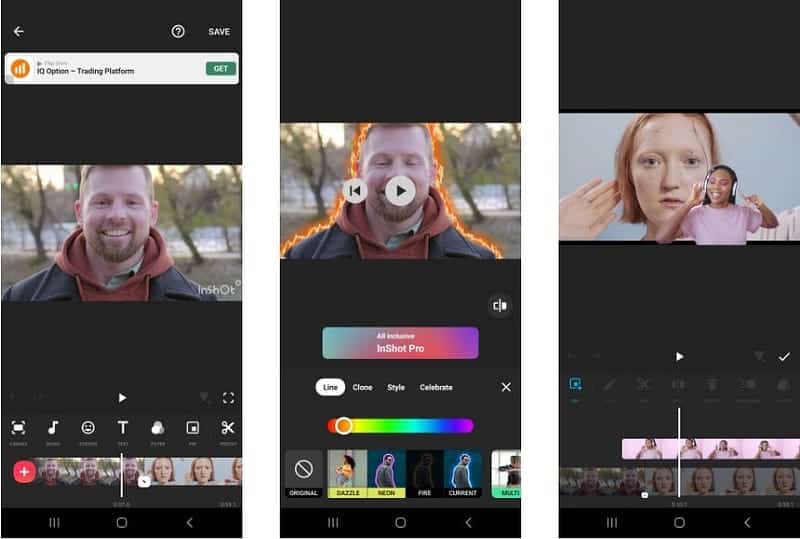This screenshot has height=539, width=800.
Task: Open the Music tool with note icon
Action: 53,430
